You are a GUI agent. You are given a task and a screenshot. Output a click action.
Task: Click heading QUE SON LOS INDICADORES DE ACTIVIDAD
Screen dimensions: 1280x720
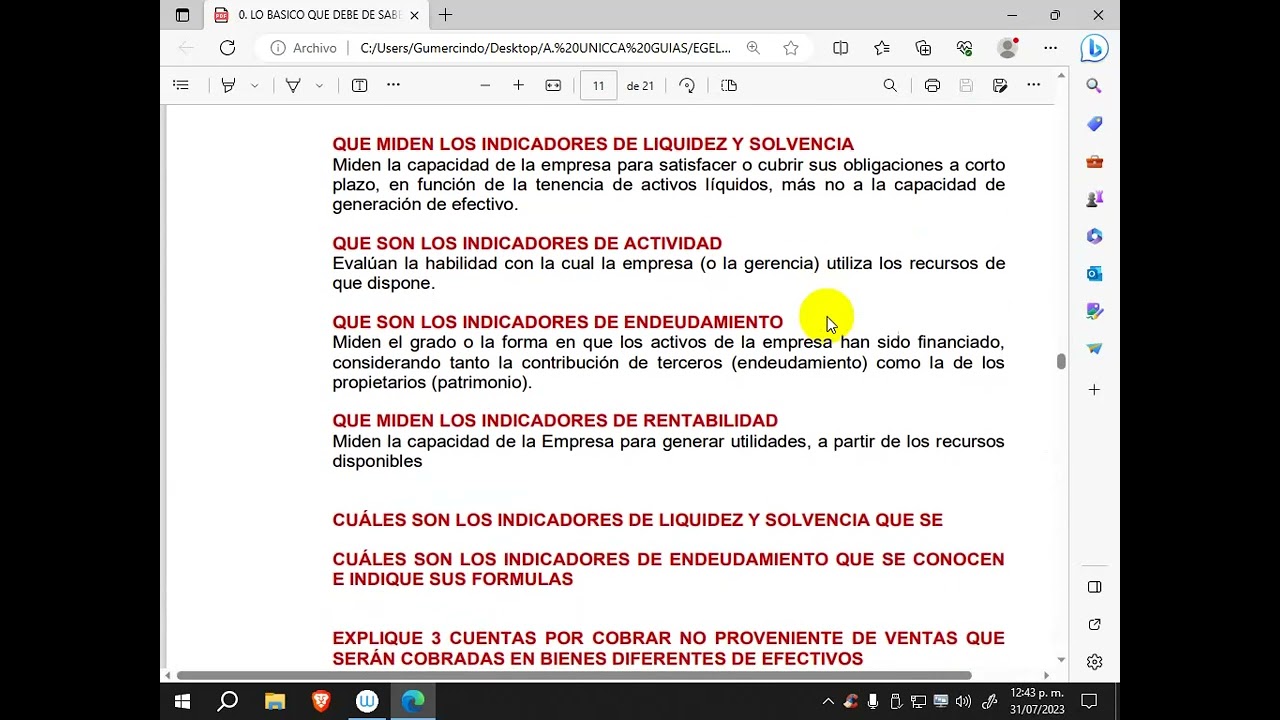click(527, 243)
